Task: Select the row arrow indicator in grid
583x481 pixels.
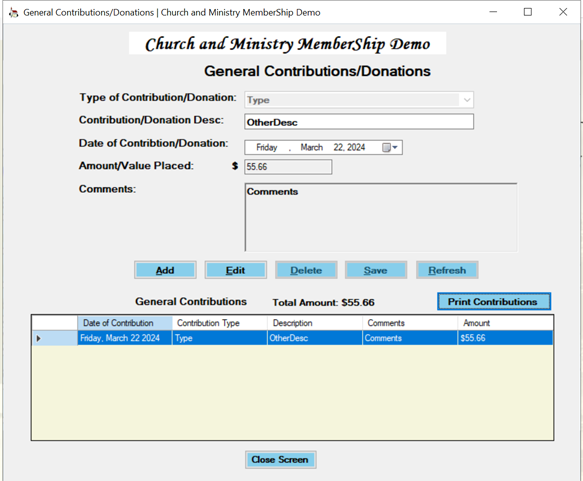Action: pyautogui.click(x=38, y=338)
